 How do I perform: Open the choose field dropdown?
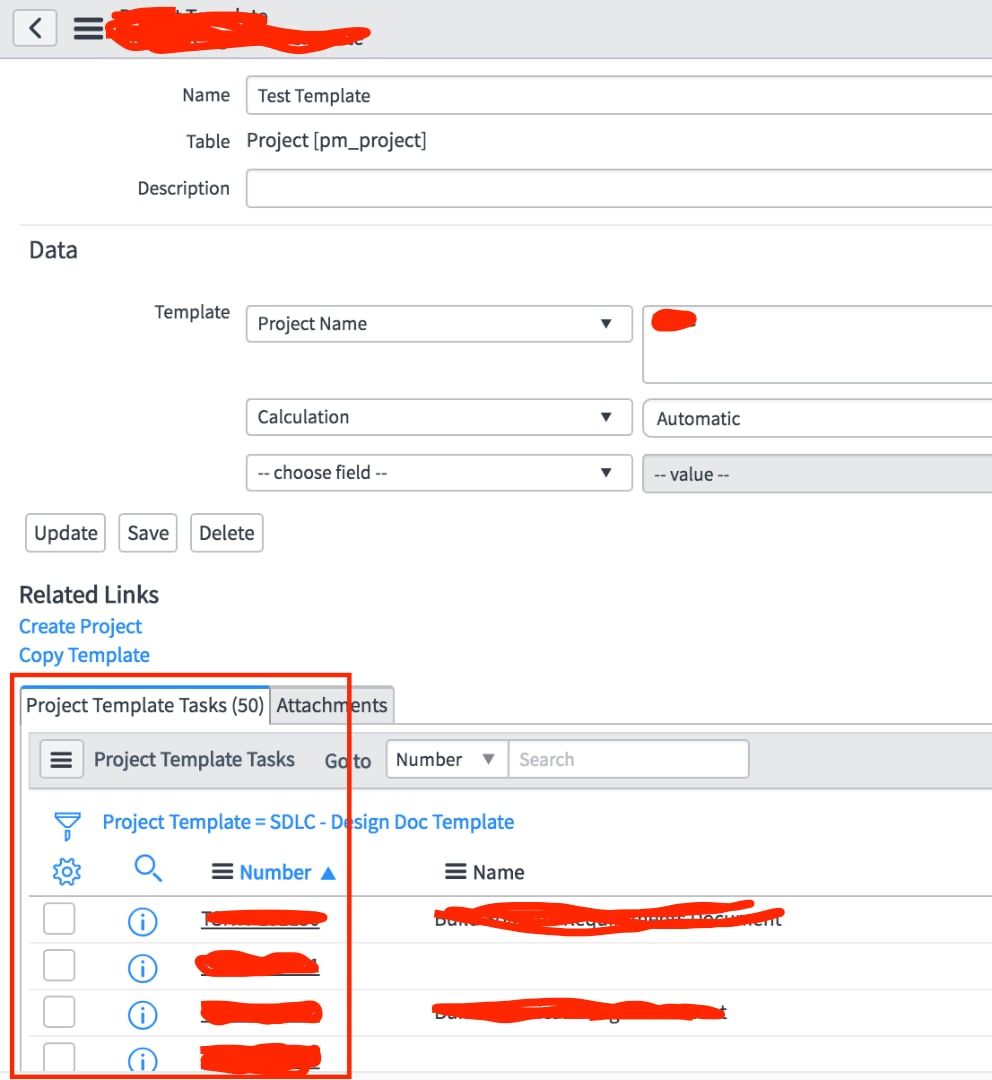(x=438, y=472)
